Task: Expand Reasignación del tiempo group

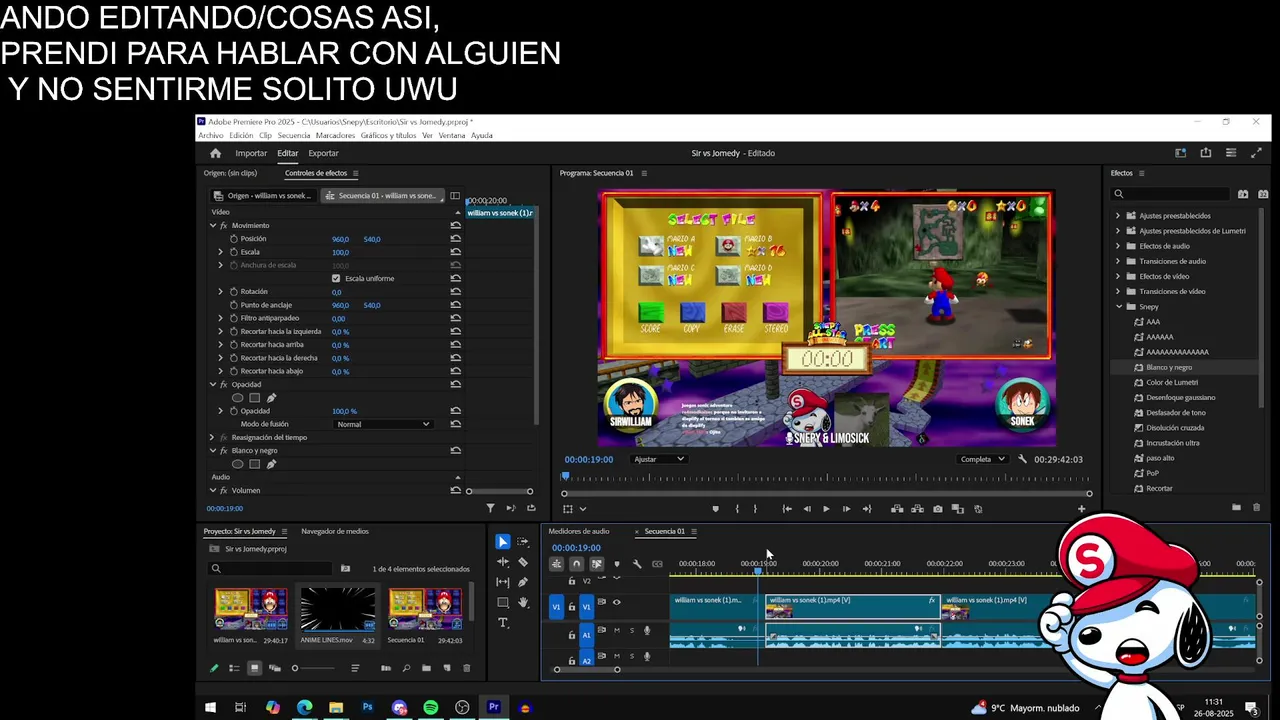Action: point(212,437)
